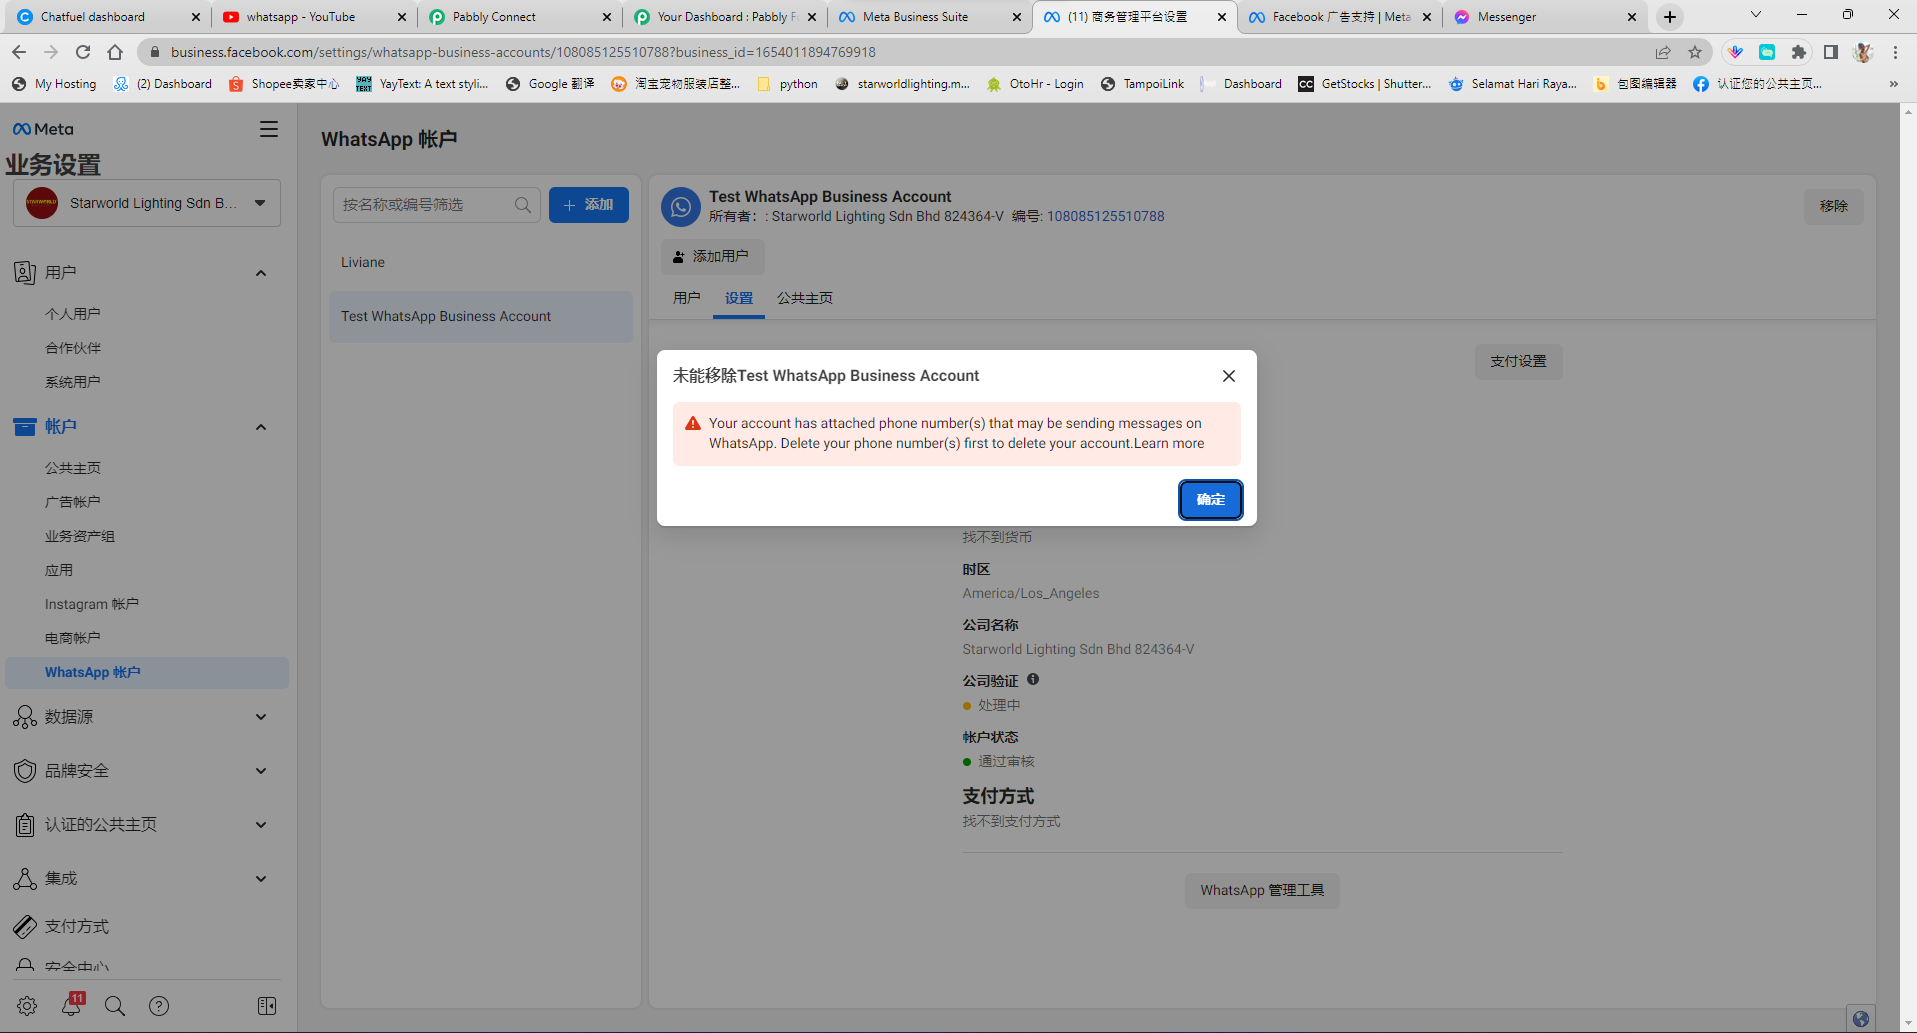Toggle the sidebar panel collapse icon
1917x1033 pixels.
click(267, 1006)
